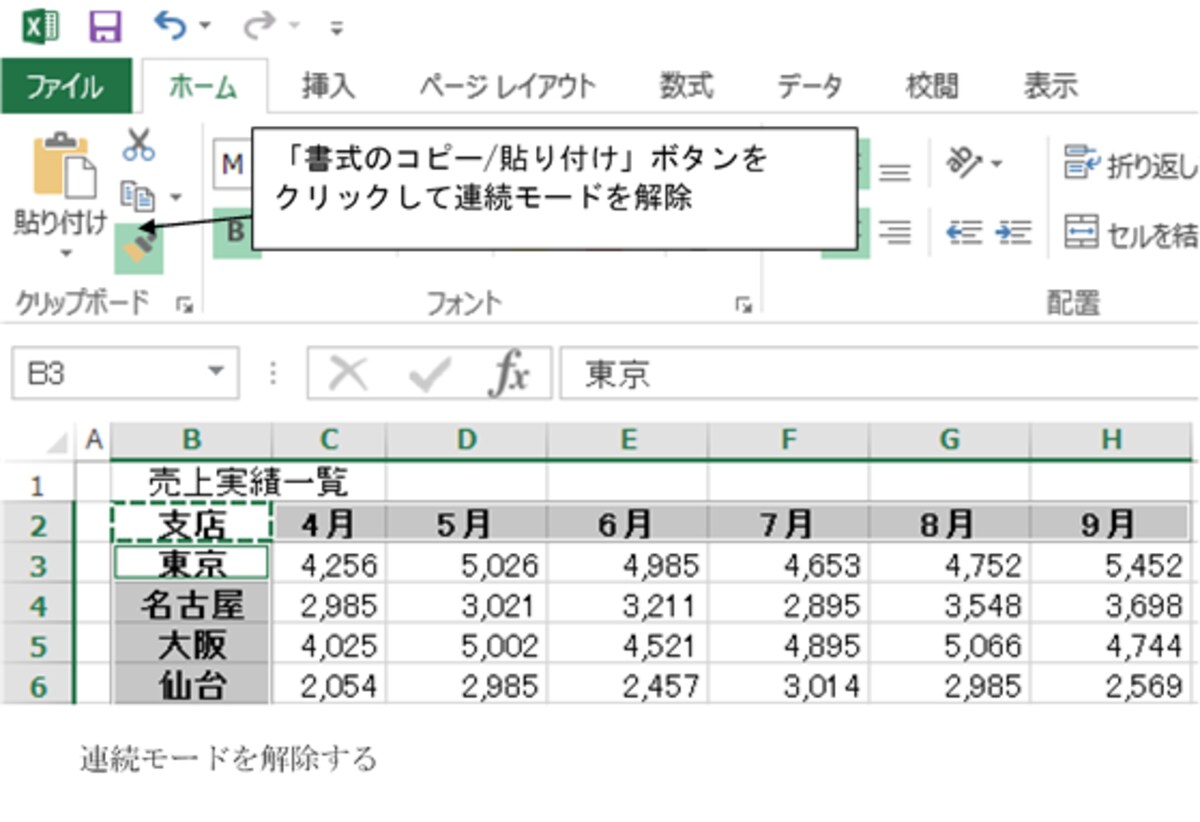Select the 支店 header cell

(x=191, y=524)
